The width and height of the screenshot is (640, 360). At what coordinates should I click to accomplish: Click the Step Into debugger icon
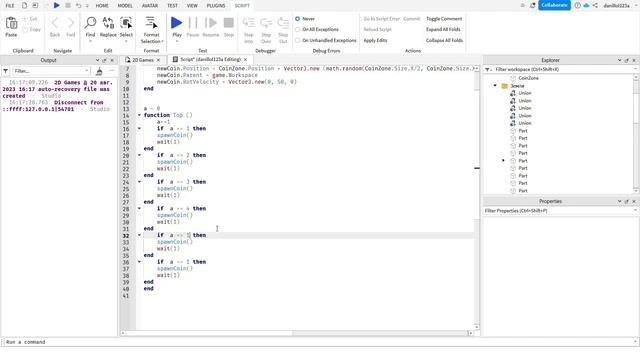[x=249, y=23]
